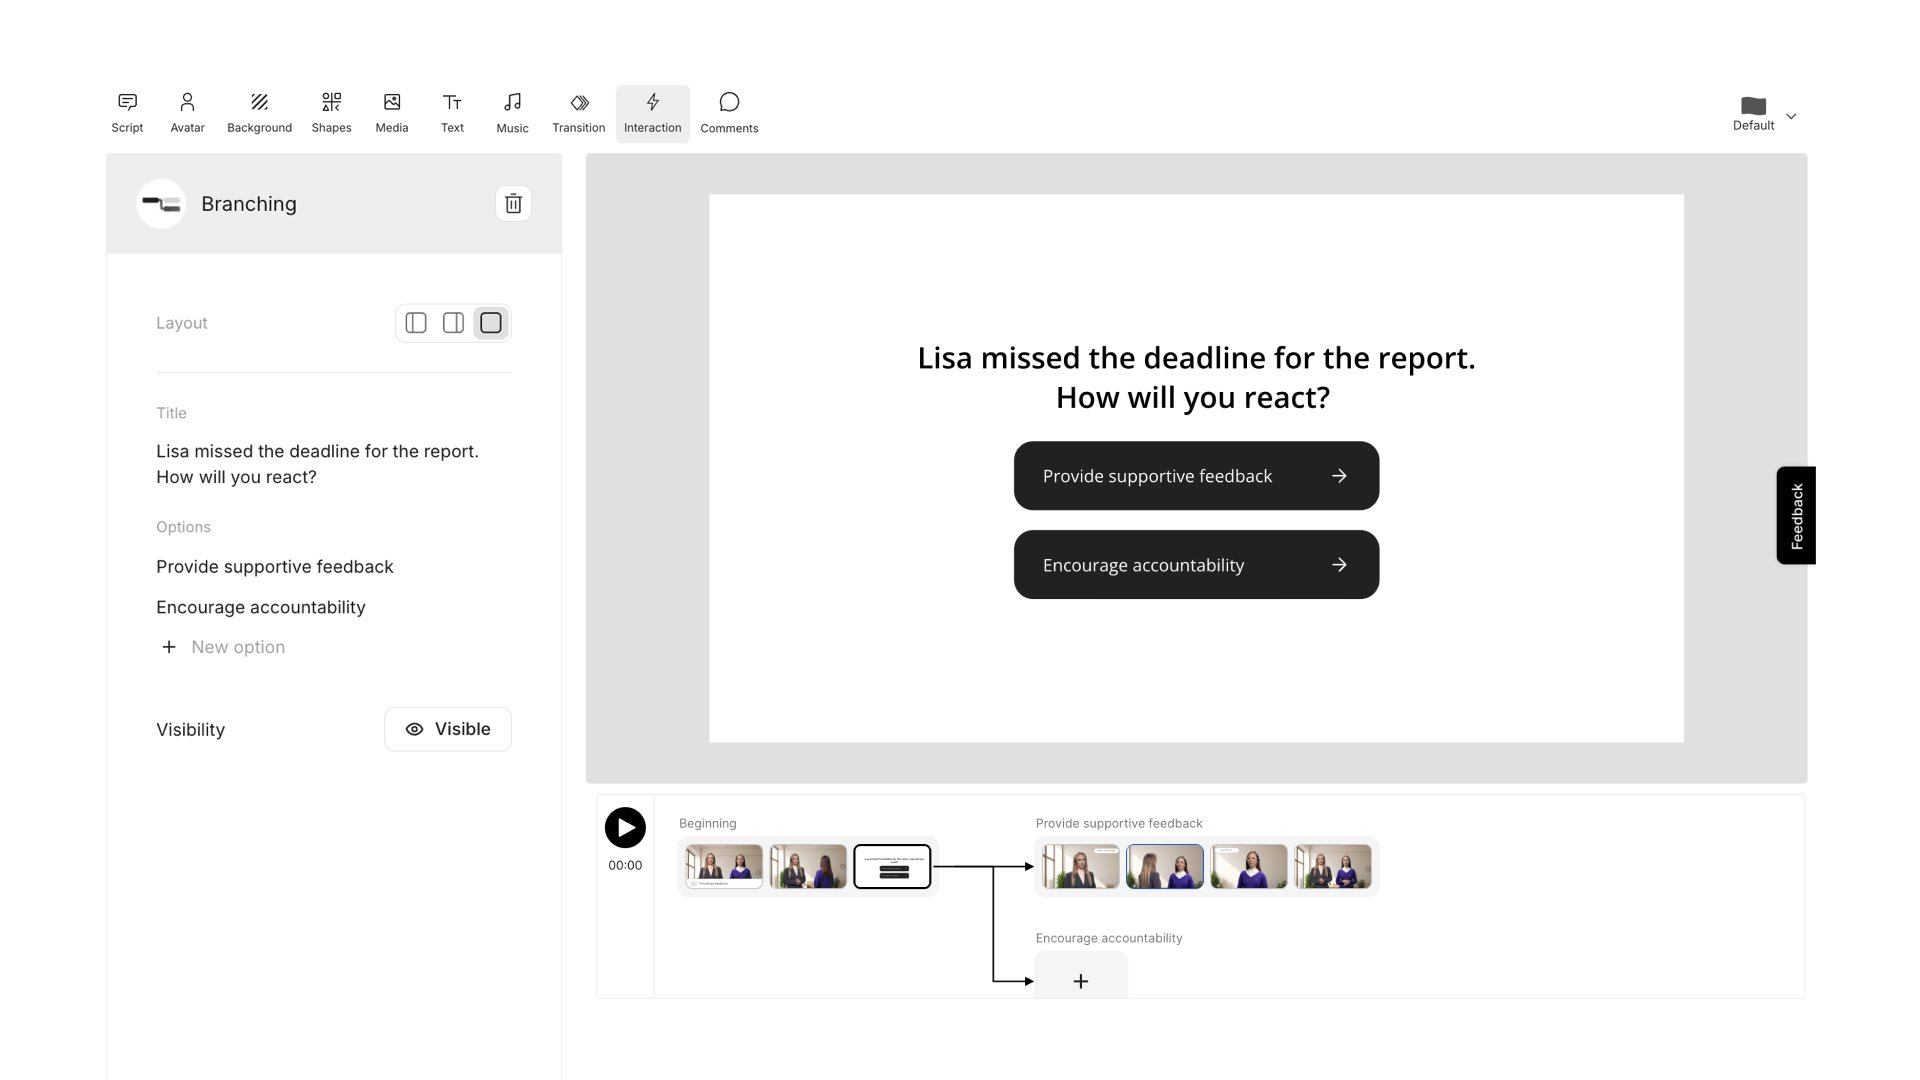Click the Visibility label
The width and height of the screenshot is (1920, 1080).
coord(190,730)
